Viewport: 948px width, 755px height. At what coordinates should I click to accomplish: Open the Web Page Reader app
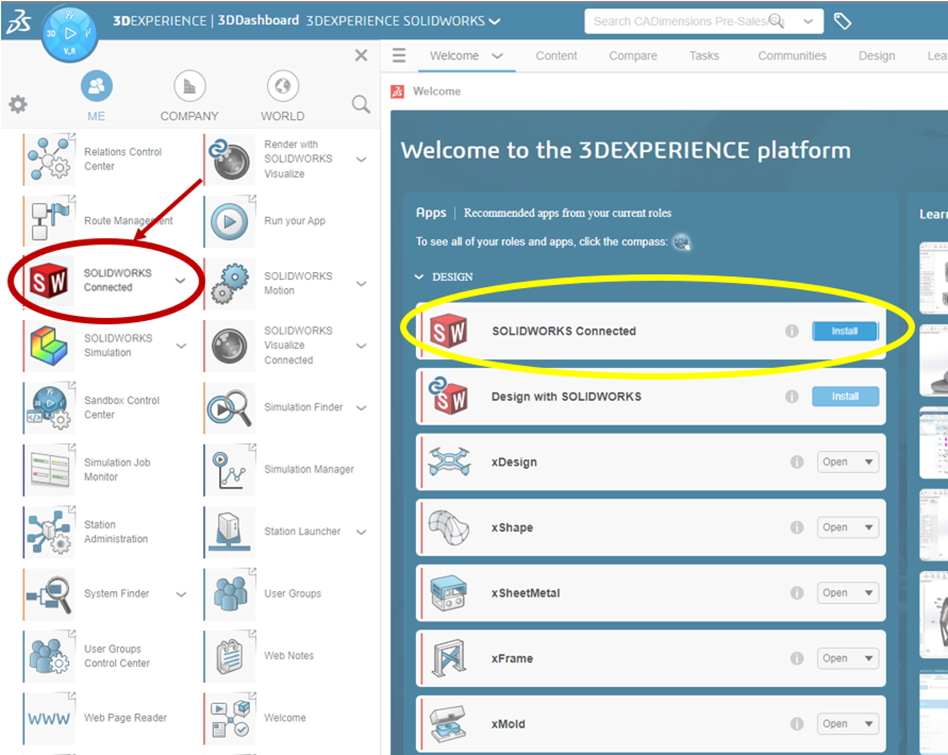coord(49,718)
